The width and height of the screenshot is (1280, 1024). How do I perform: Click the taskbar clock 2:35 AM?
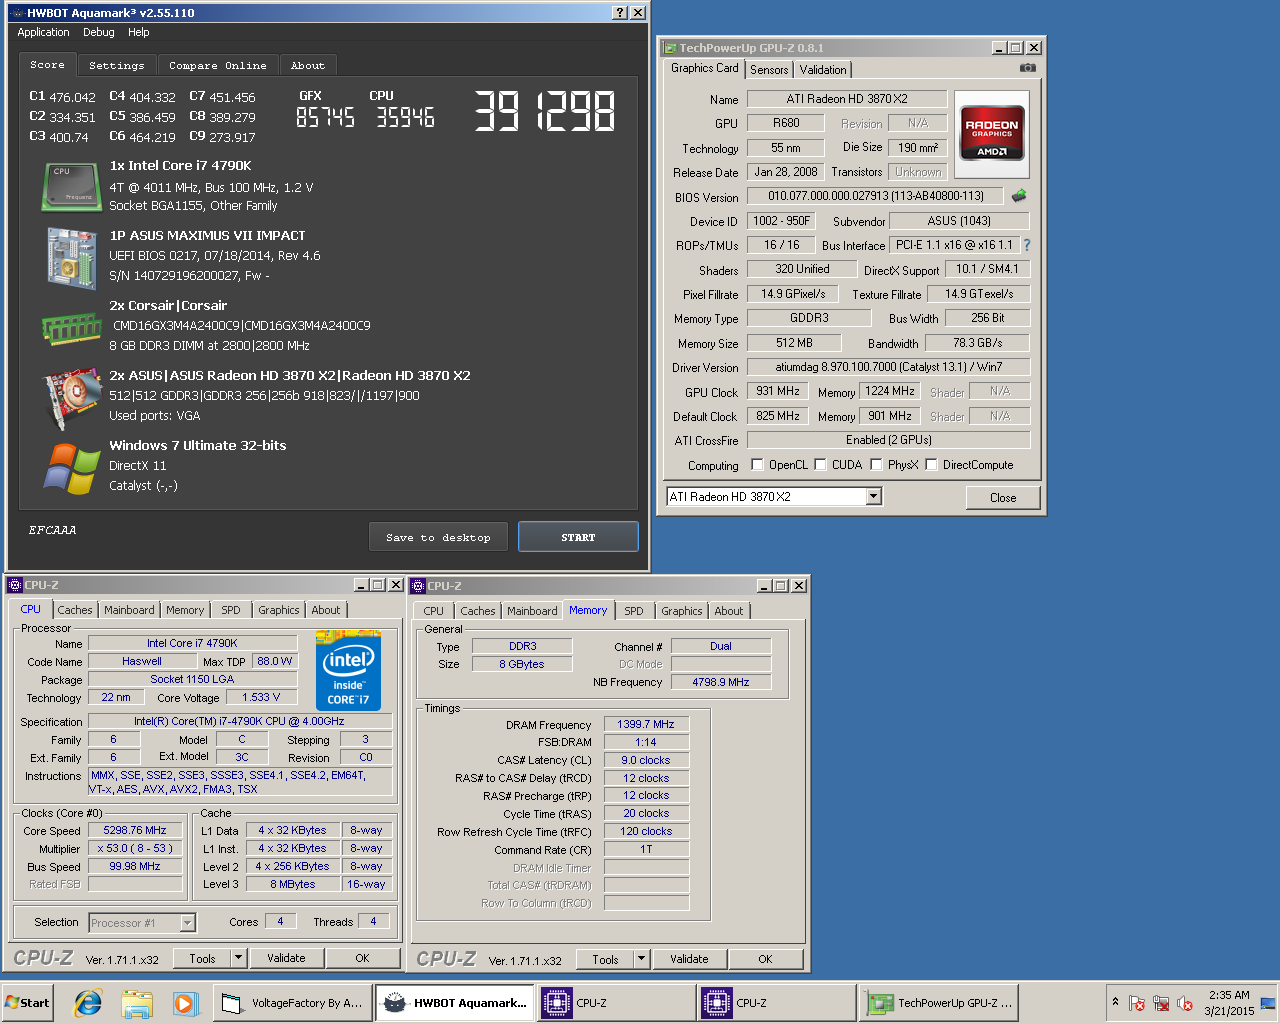point(1229,995)
